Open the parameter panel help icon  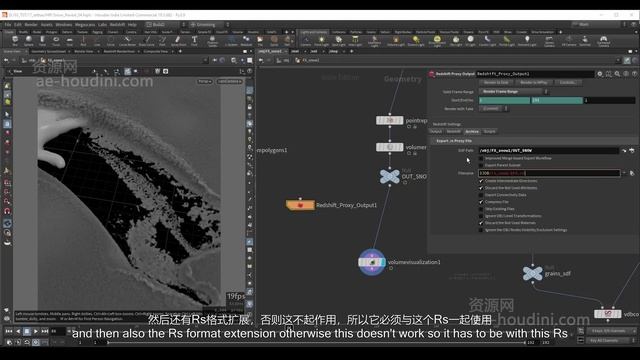coord(634,74)
